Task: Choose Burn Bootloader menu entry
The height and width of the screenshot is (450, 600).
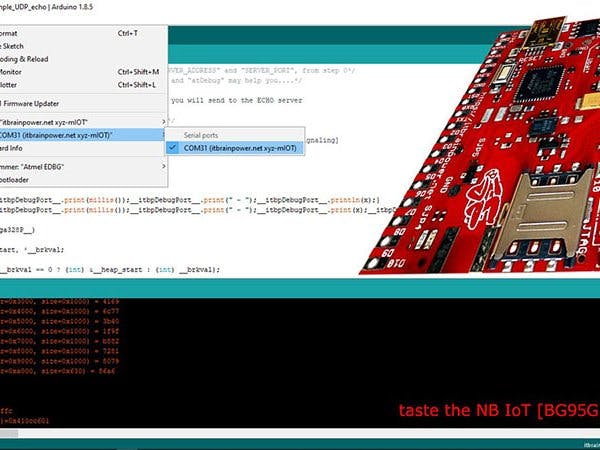Action: [x=83, y=179]
